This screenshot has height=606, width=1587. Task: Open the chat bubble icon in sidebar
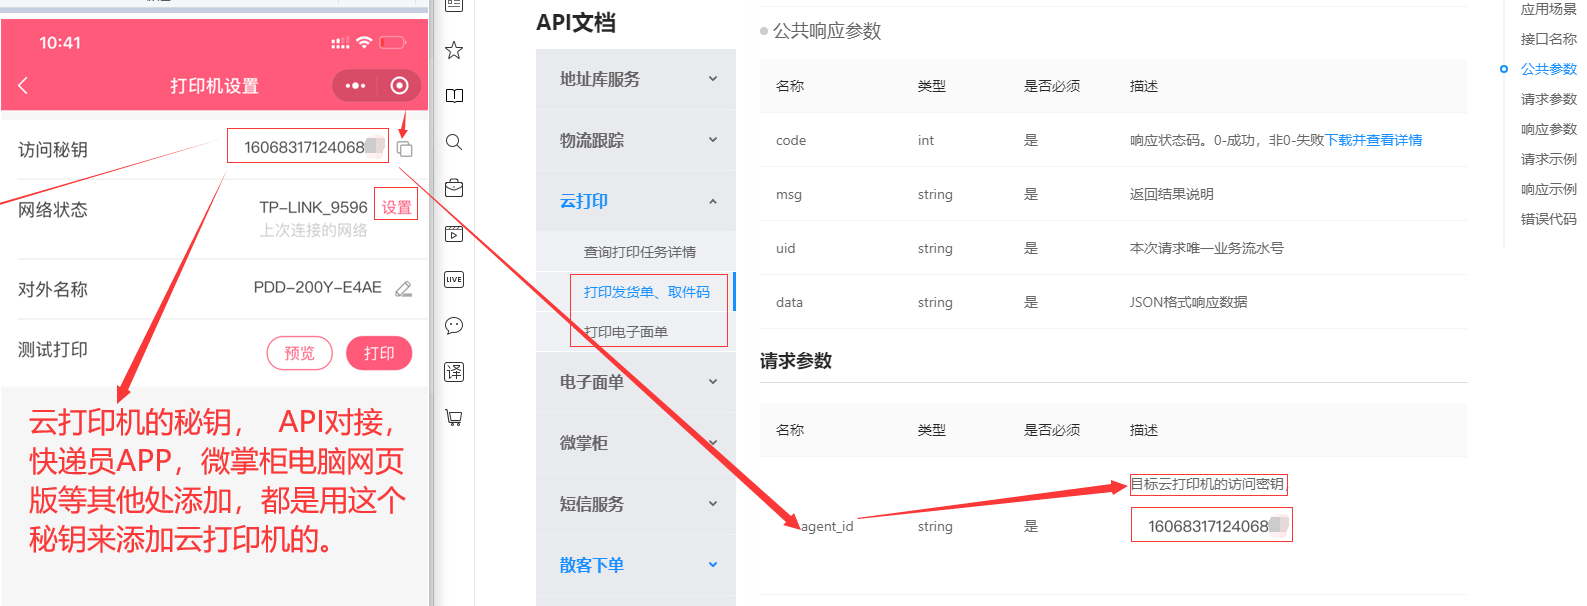tap(454, 326)
